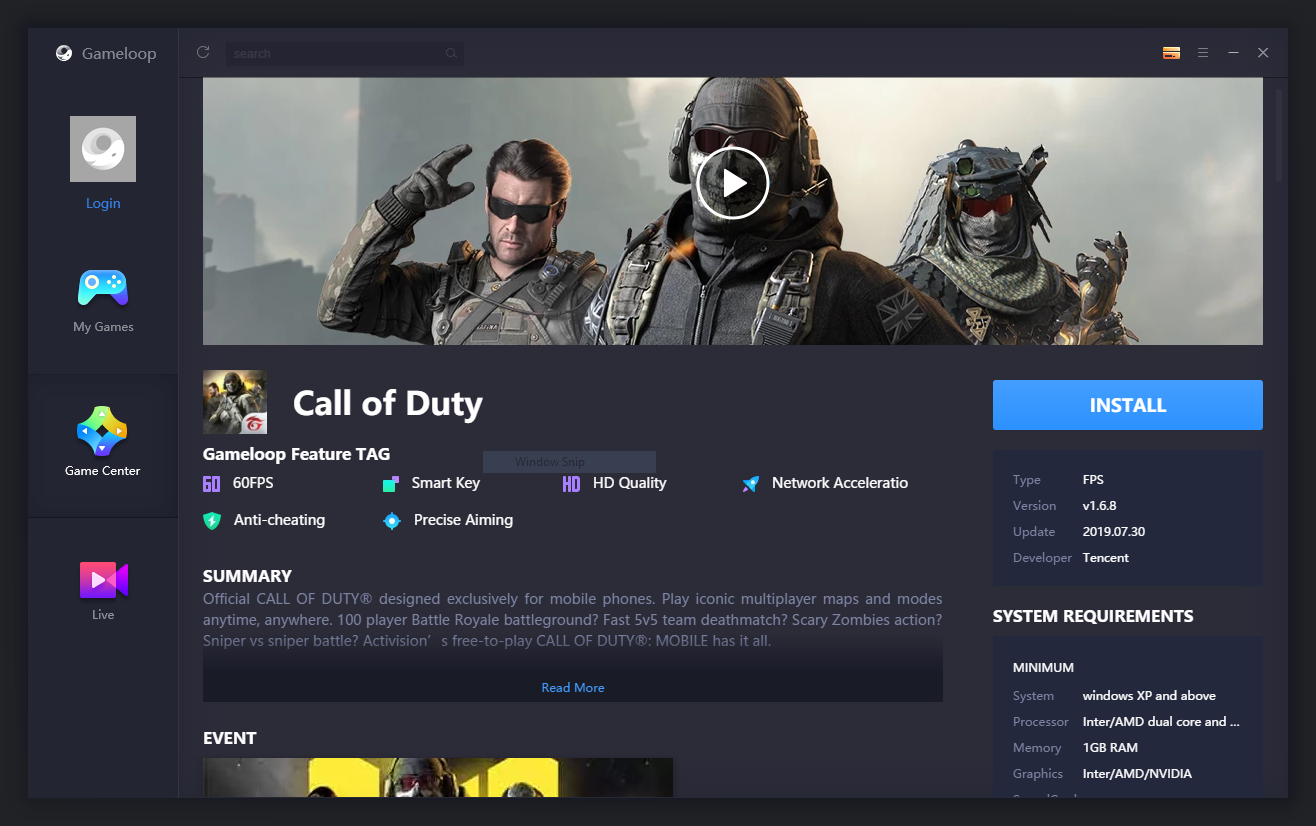Click the HD Quality feature icon

pos(571,484)
